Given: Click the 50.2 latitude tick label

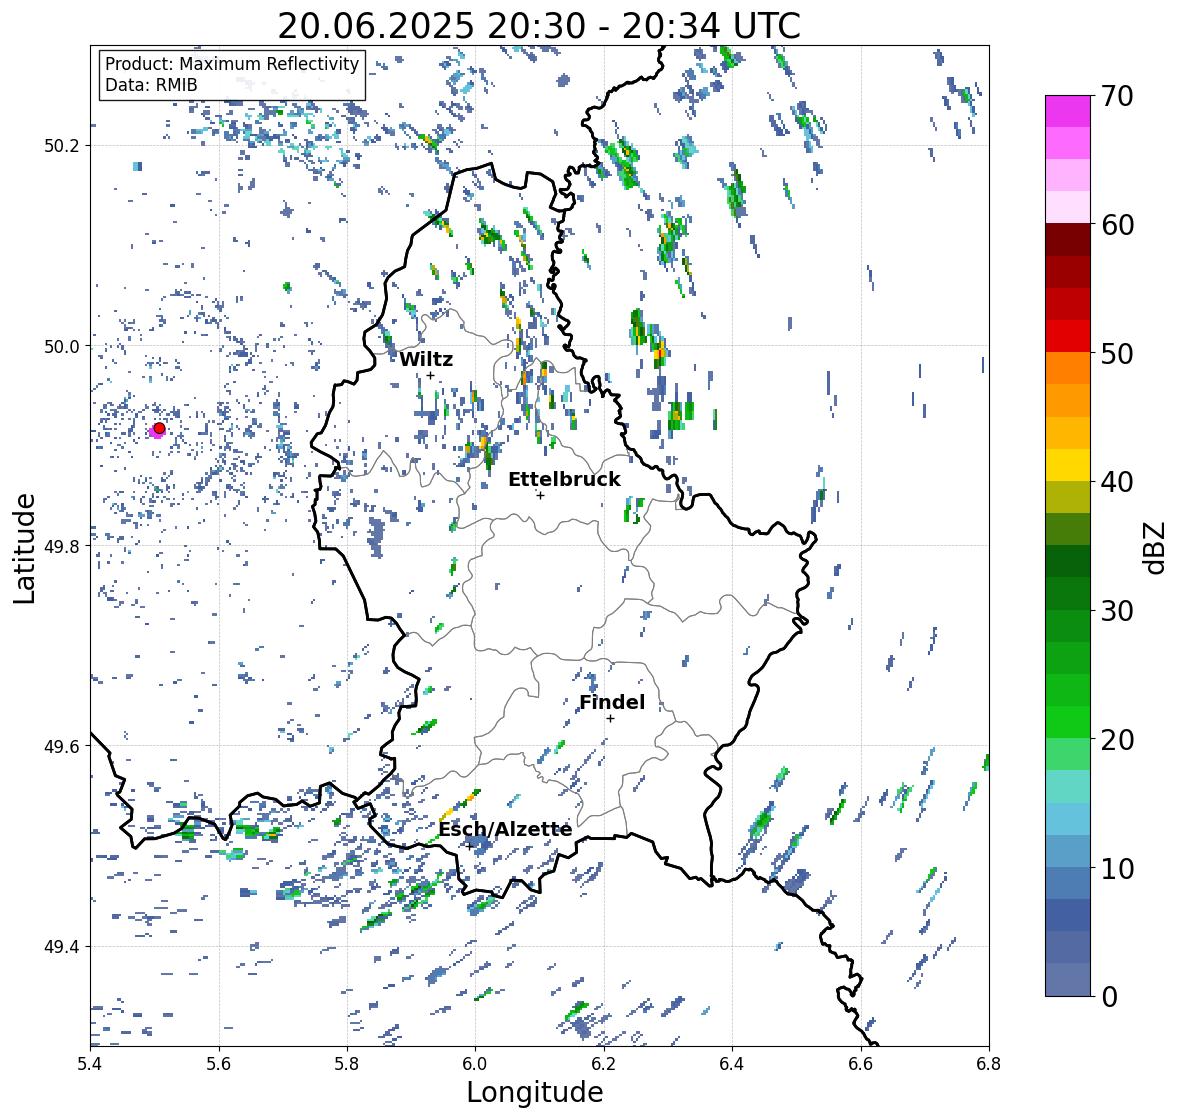Looking at the screenshot, I should click(x=61, y=146).
